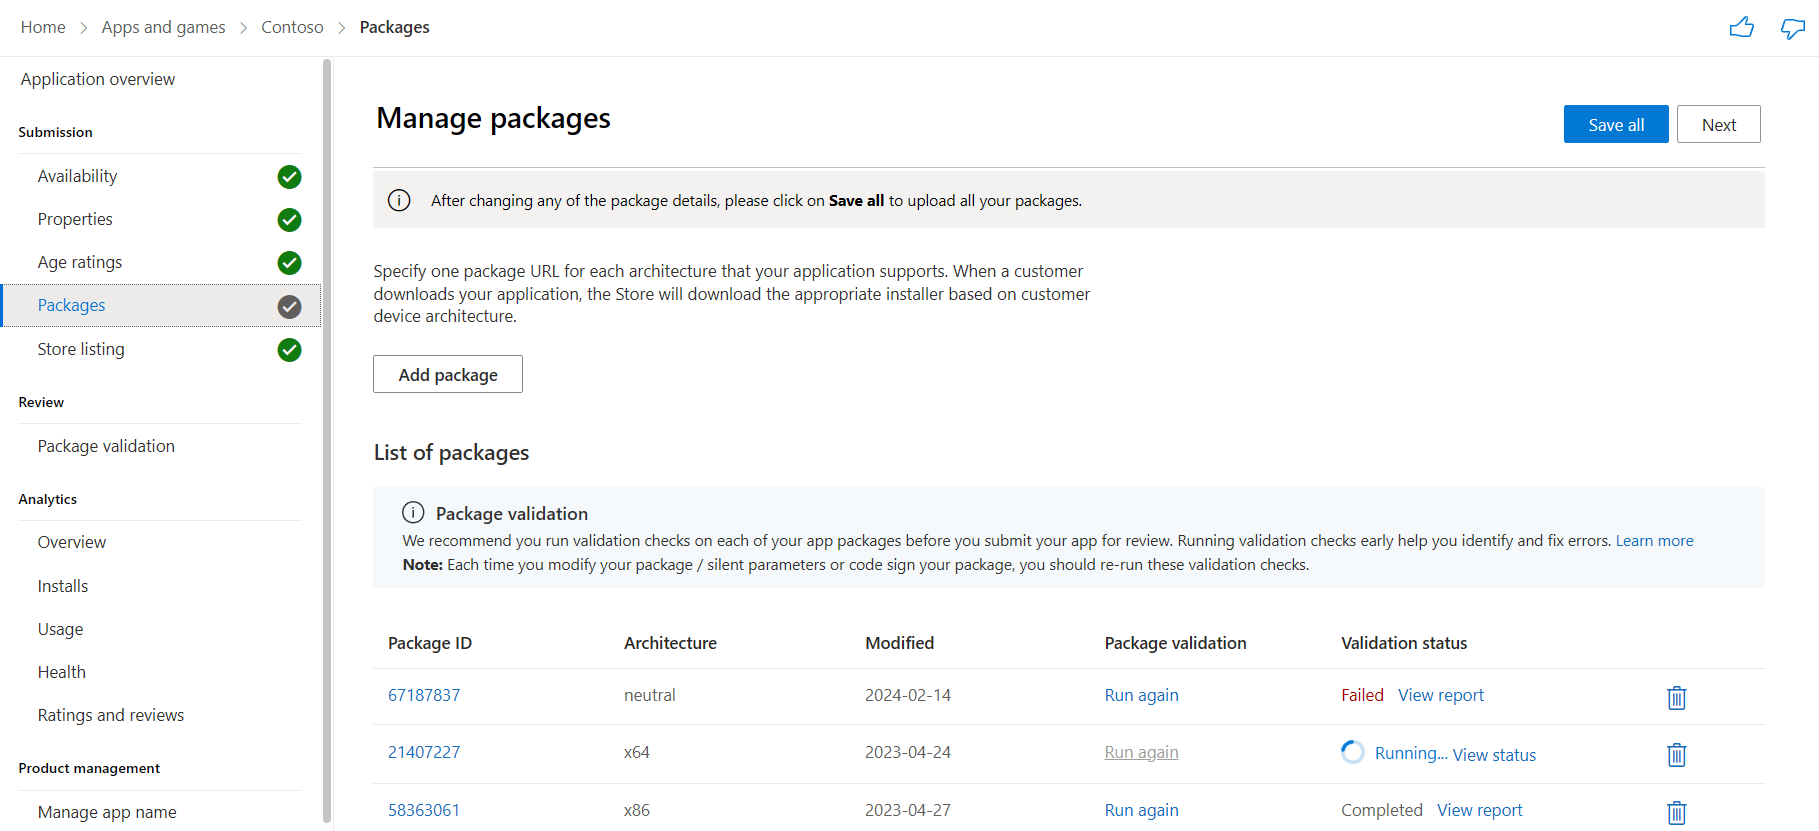Click the Failed status text
The height and width of the screenshot is (831, 1819).
pyautogui.click(x=1362, y=695)
